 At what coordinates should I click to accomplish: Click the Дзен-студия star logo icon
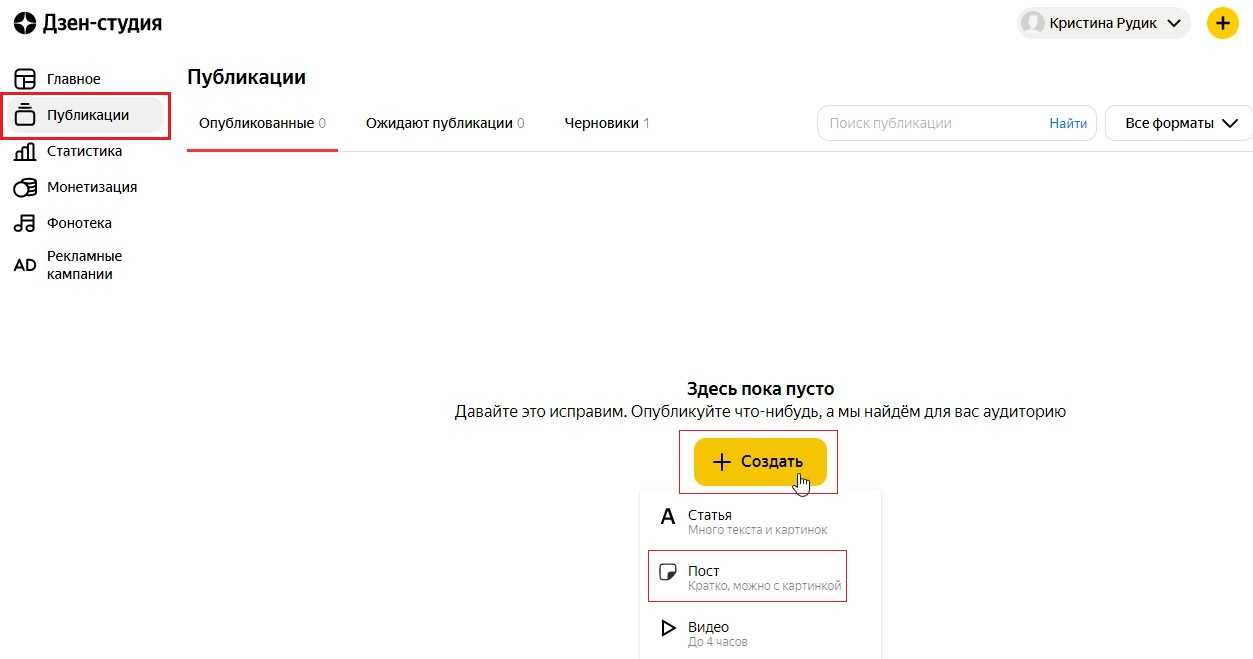[25, 24]
